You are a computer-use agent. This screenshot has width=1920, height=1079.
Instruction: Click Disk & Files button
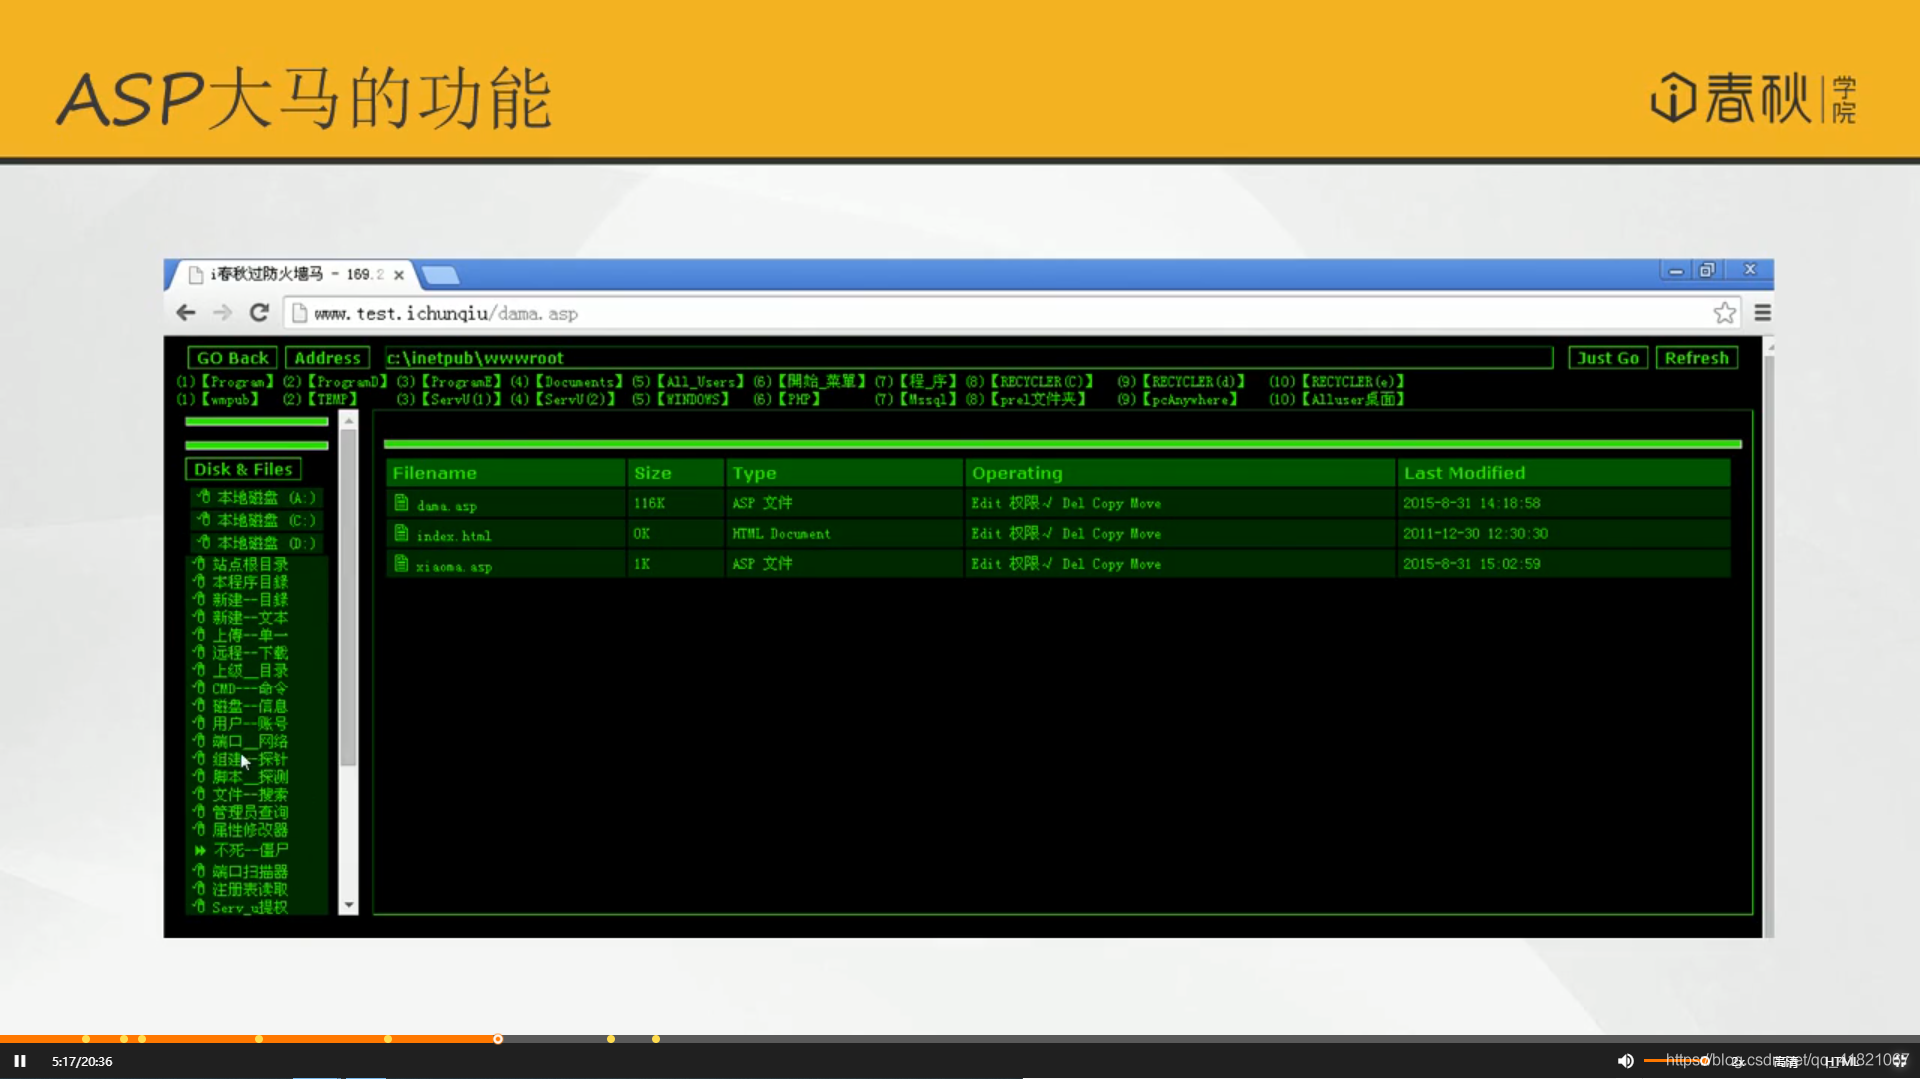click(x=243, y=469)
